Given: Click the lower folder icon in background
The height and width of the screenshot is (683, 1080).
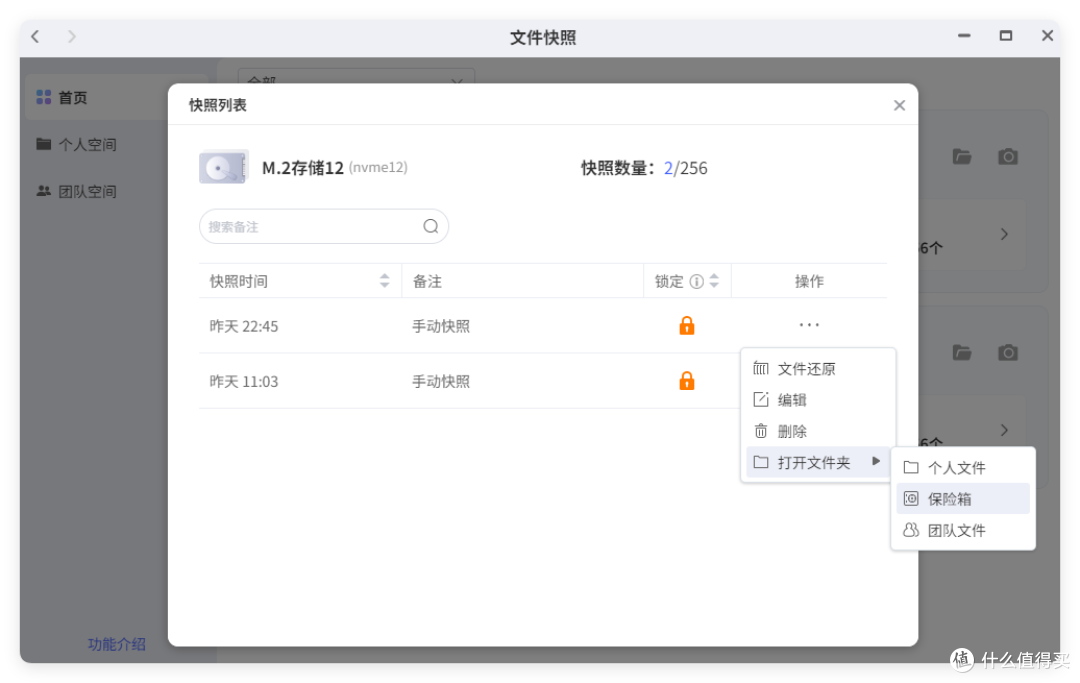Looking at the screenshot, I should (962, 353).
